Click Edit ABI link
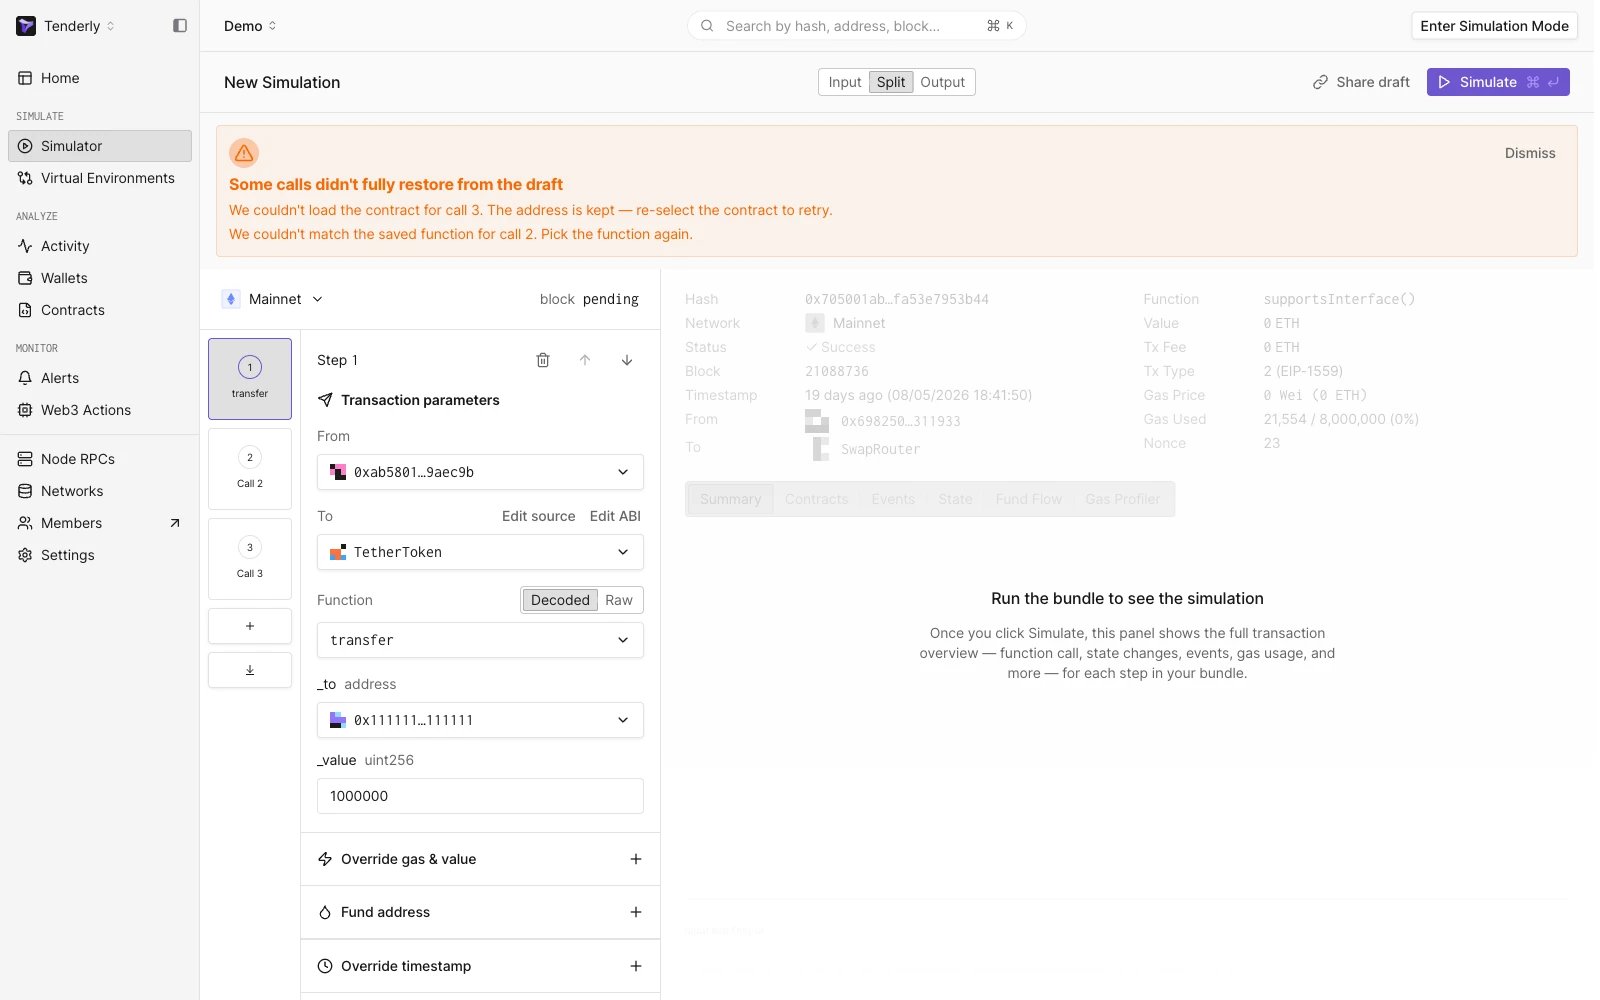This screenshot has height=1000, width=1600. [x=615, y=516]
